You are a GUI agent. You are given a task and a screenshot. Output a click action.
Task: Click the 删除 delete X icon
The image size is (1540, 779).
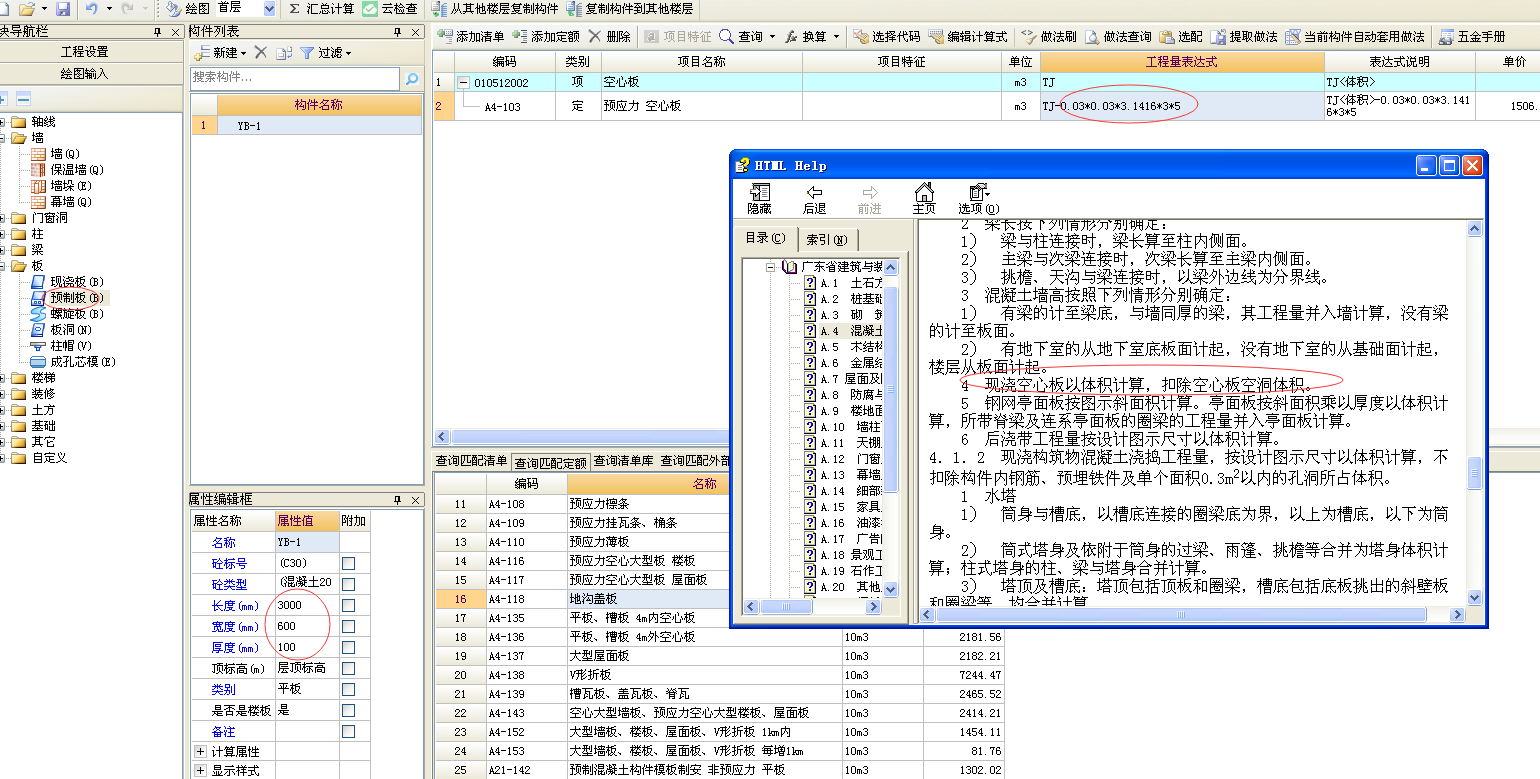point(595,36)
